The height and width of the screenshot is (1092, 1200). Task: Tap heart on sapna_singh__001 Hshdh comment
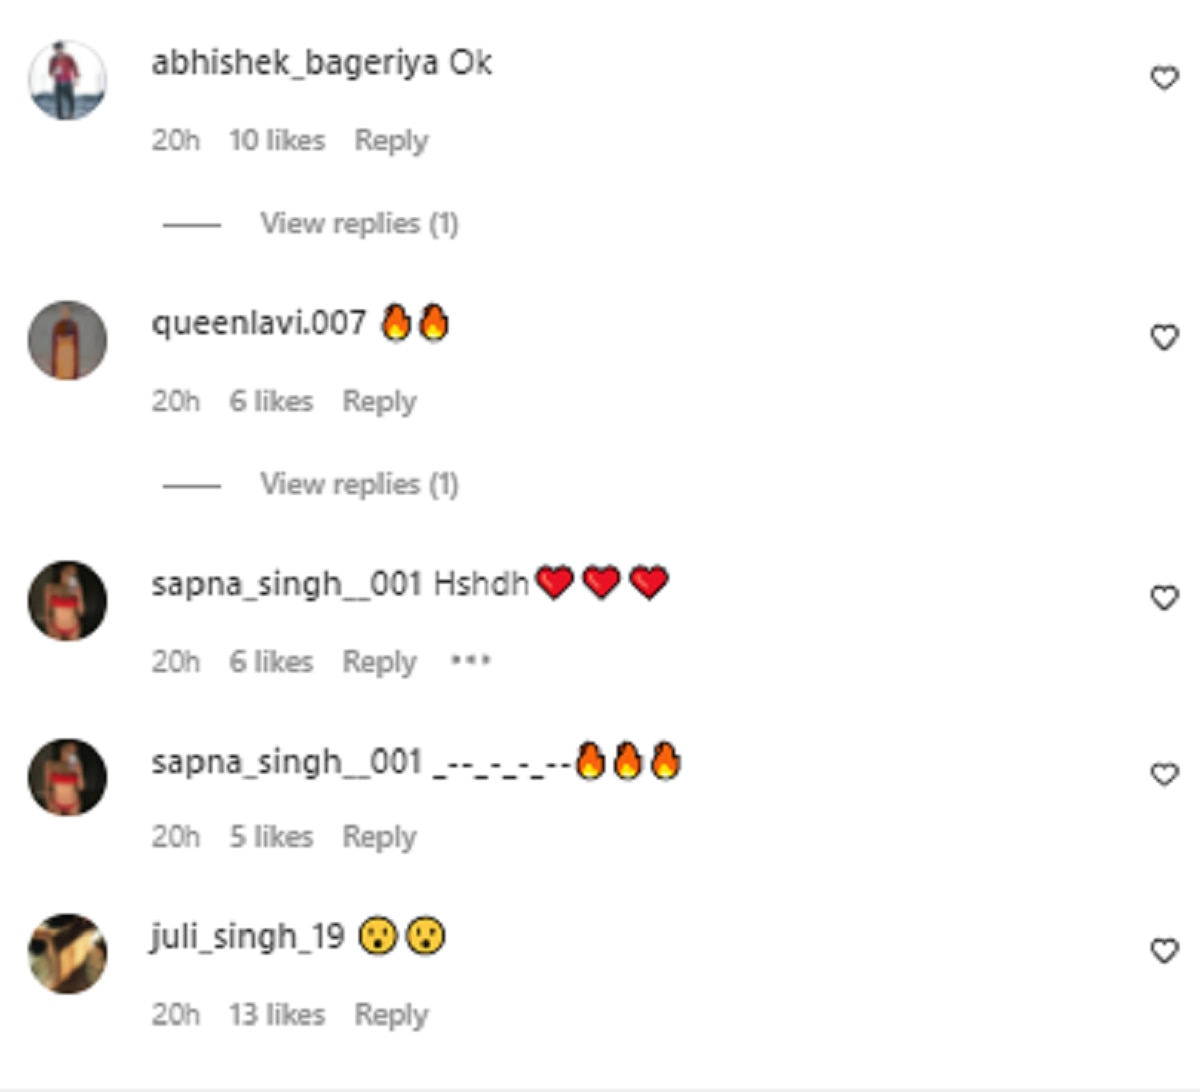coord(1164,598)
